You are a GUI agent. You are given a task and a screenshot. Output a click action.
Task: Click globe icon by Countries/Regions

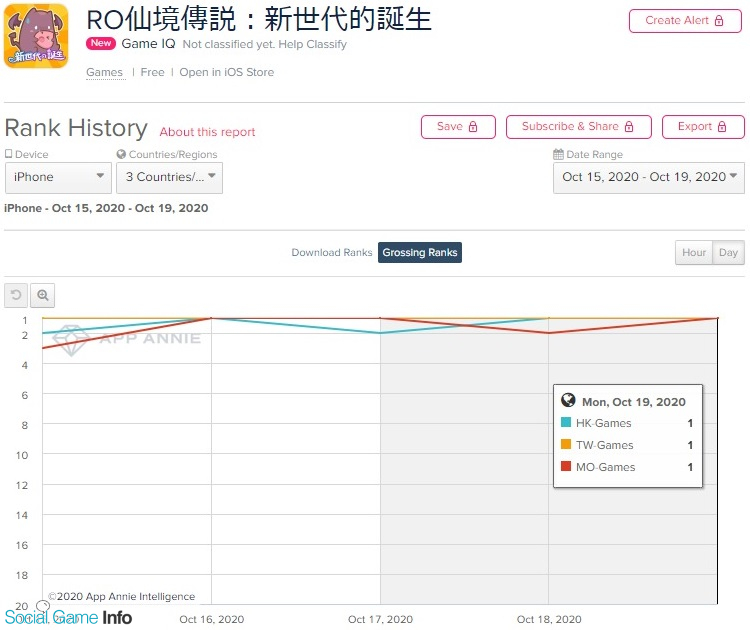pyautogui.click(x=121, y=154)
